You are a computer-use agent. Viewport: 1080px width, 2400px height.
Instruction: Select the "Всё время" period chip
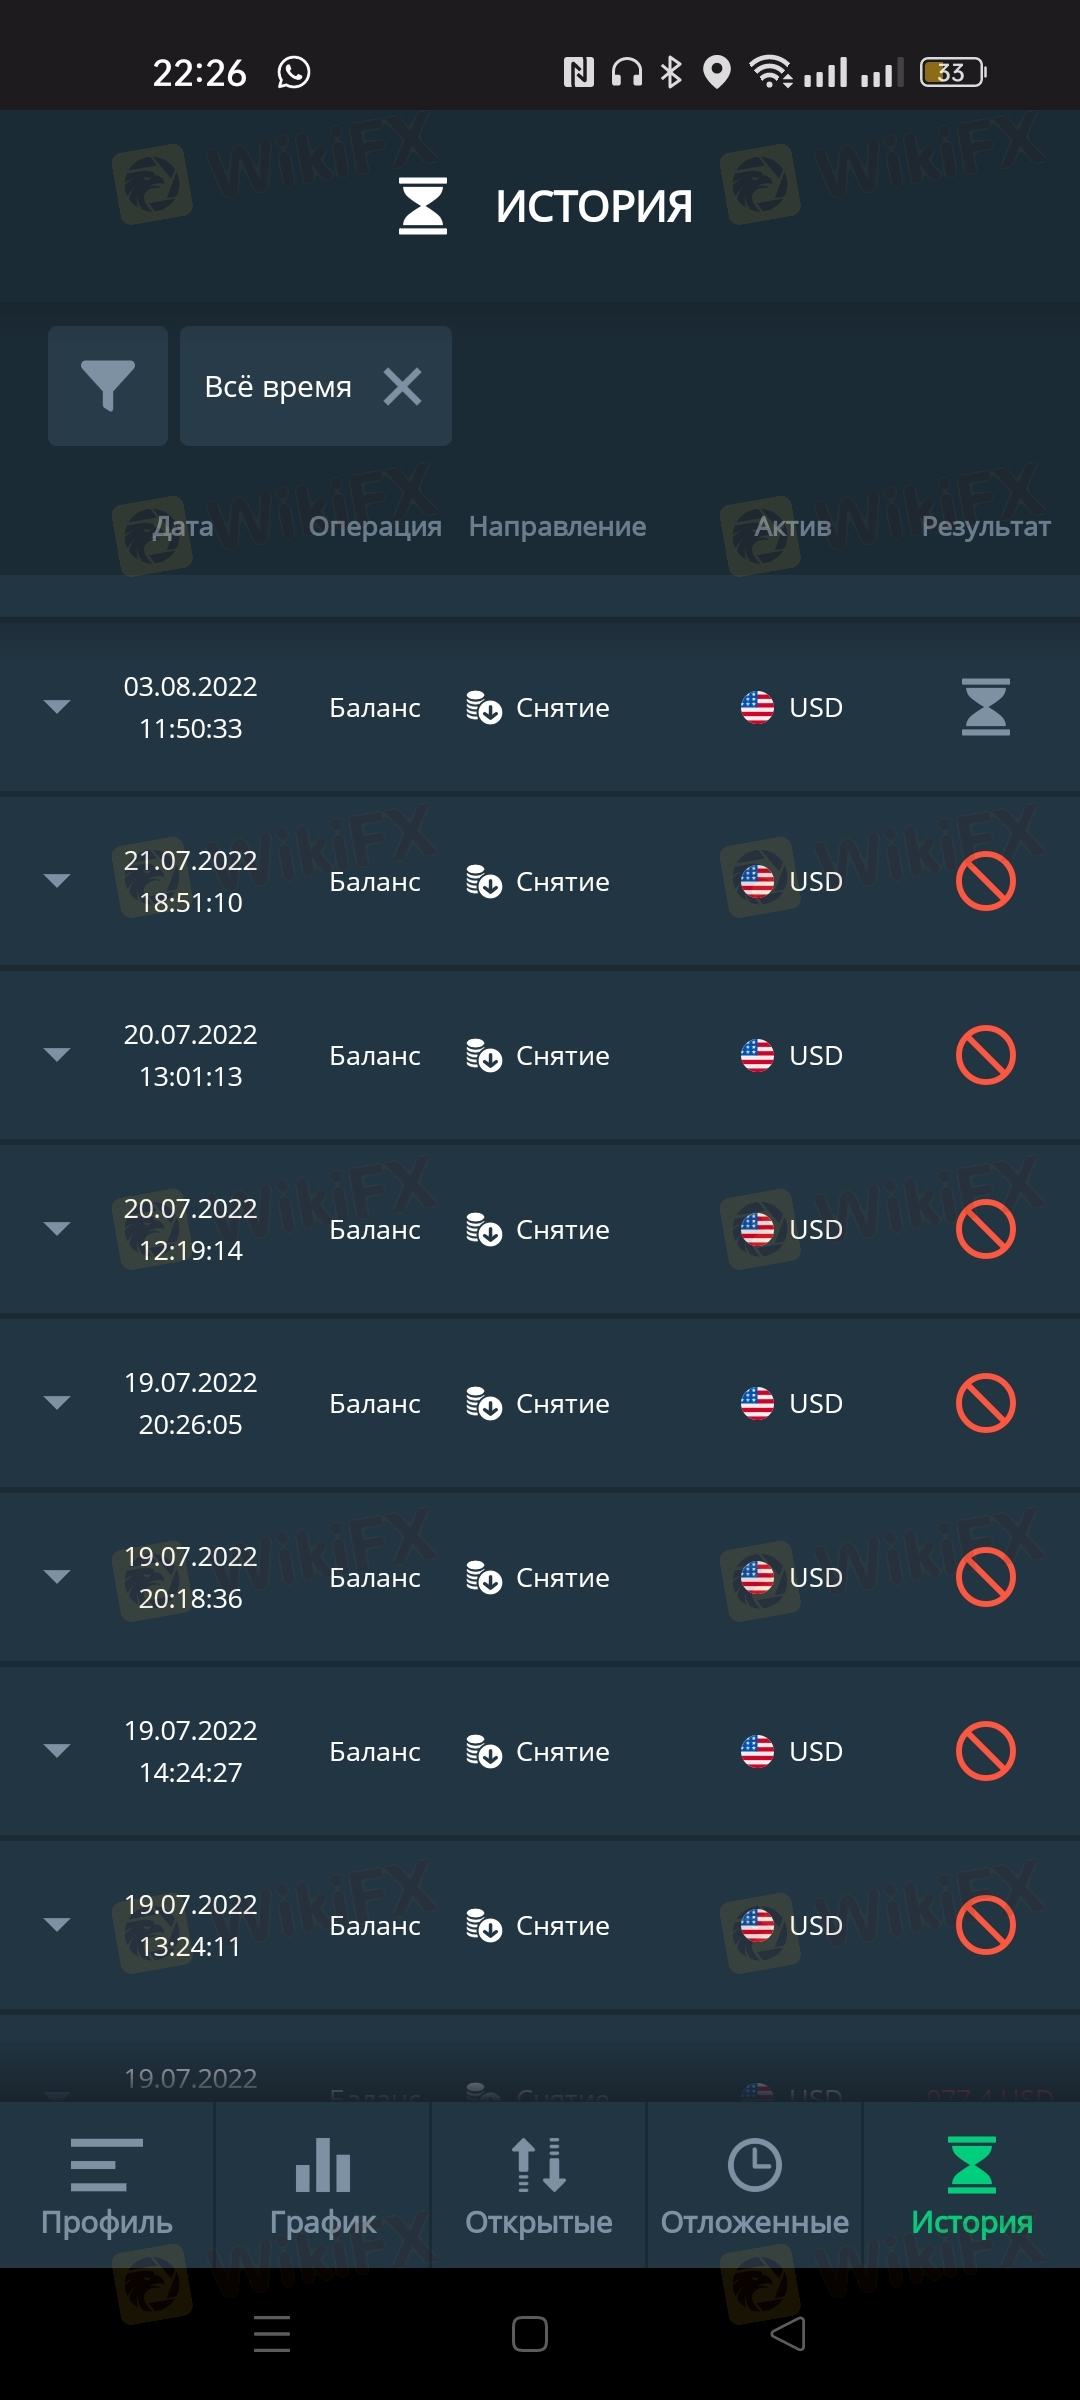pos(278,386)
